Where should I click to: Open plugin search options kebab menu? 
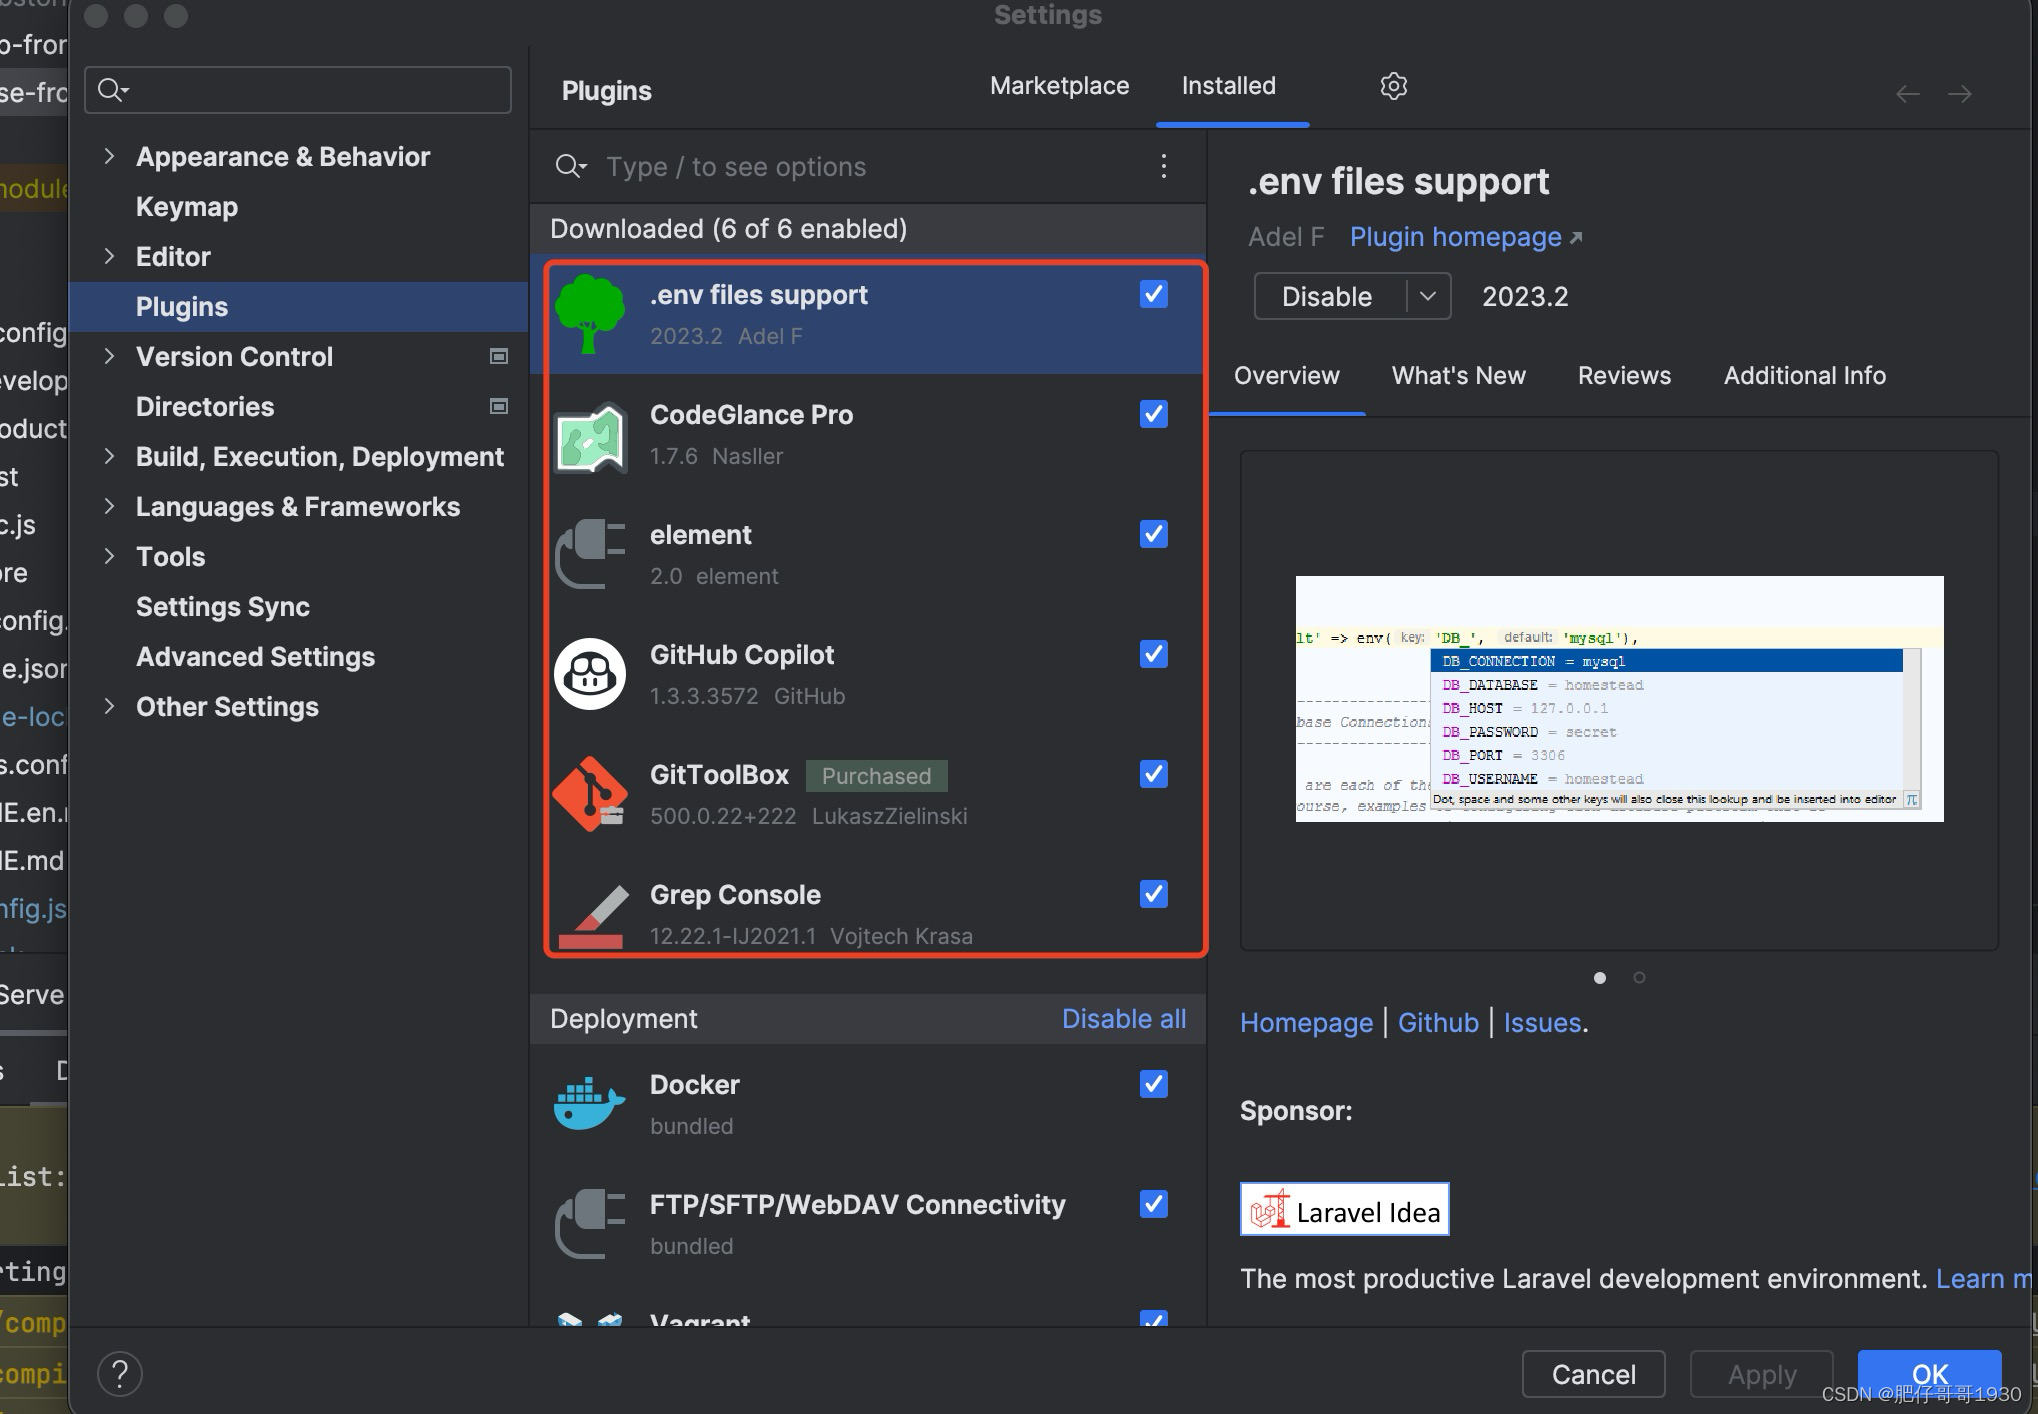coord(1163,166)
